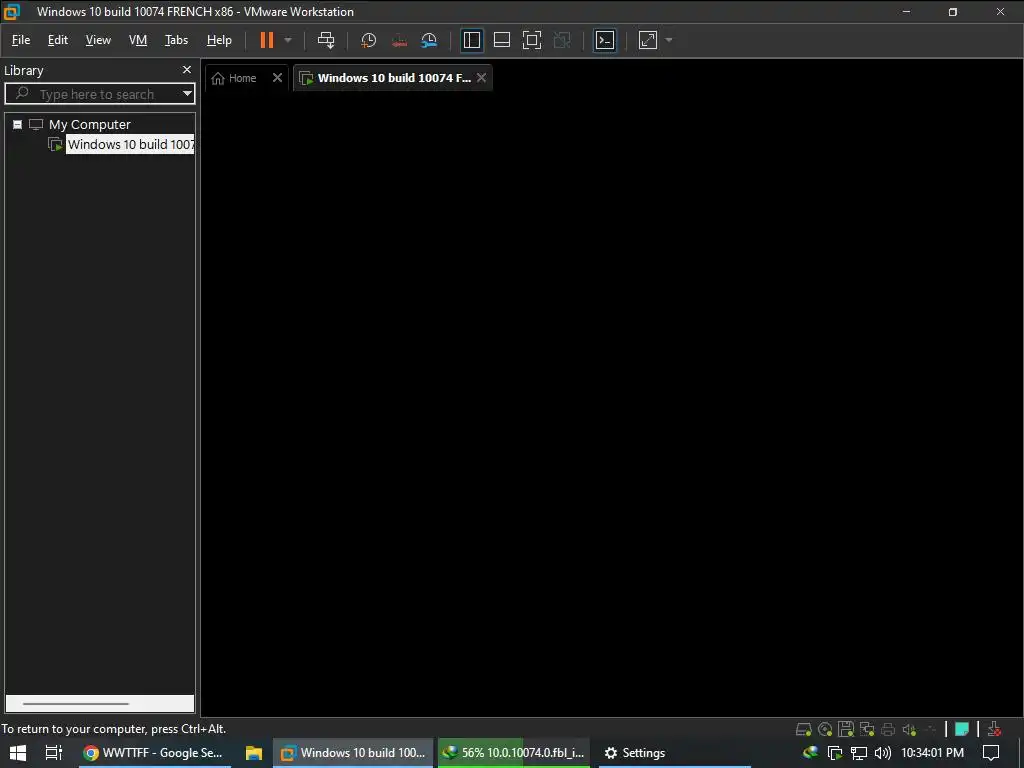1024x768 pixels.
Task: Open the Help menu
Action: point(219,40)
